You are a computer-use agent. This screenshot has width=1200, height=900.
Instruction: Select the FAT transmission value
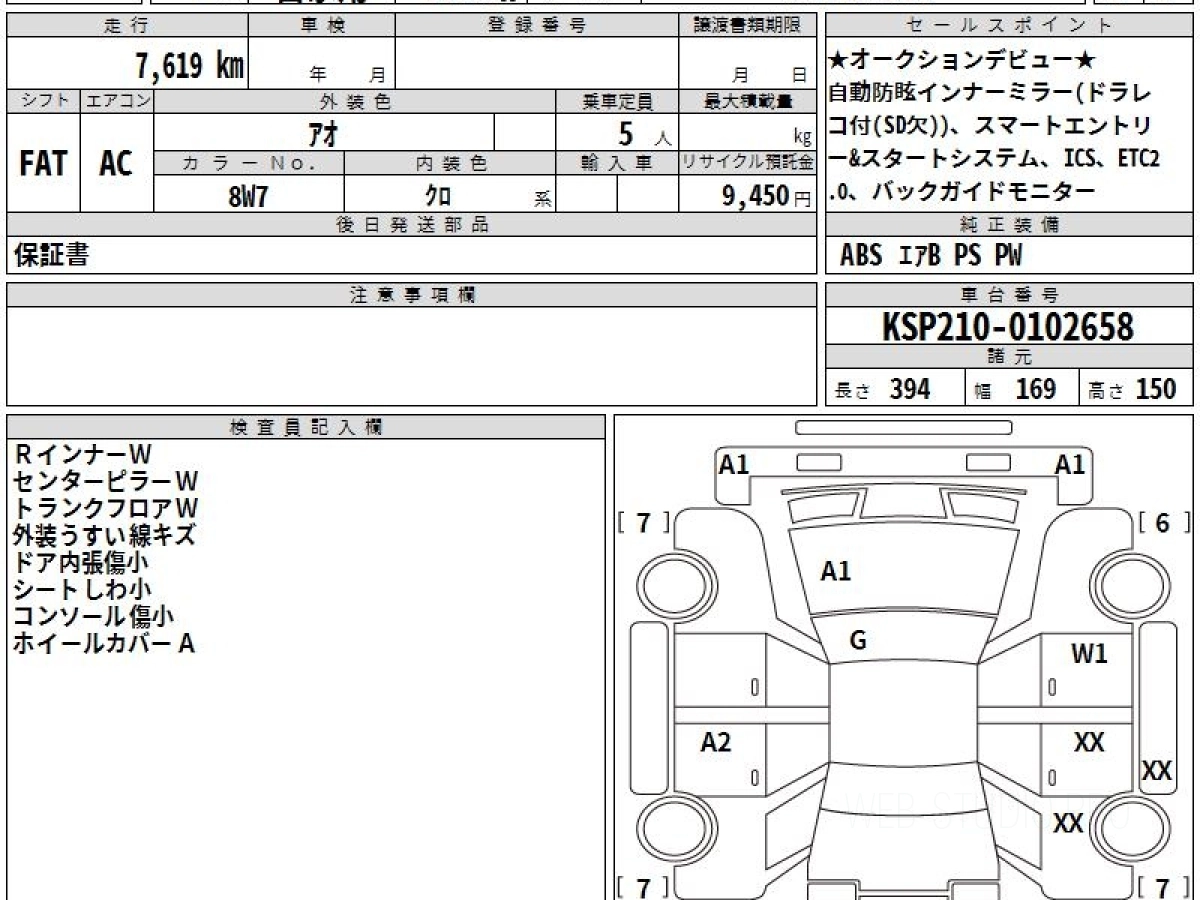click(x=43, y=163)
